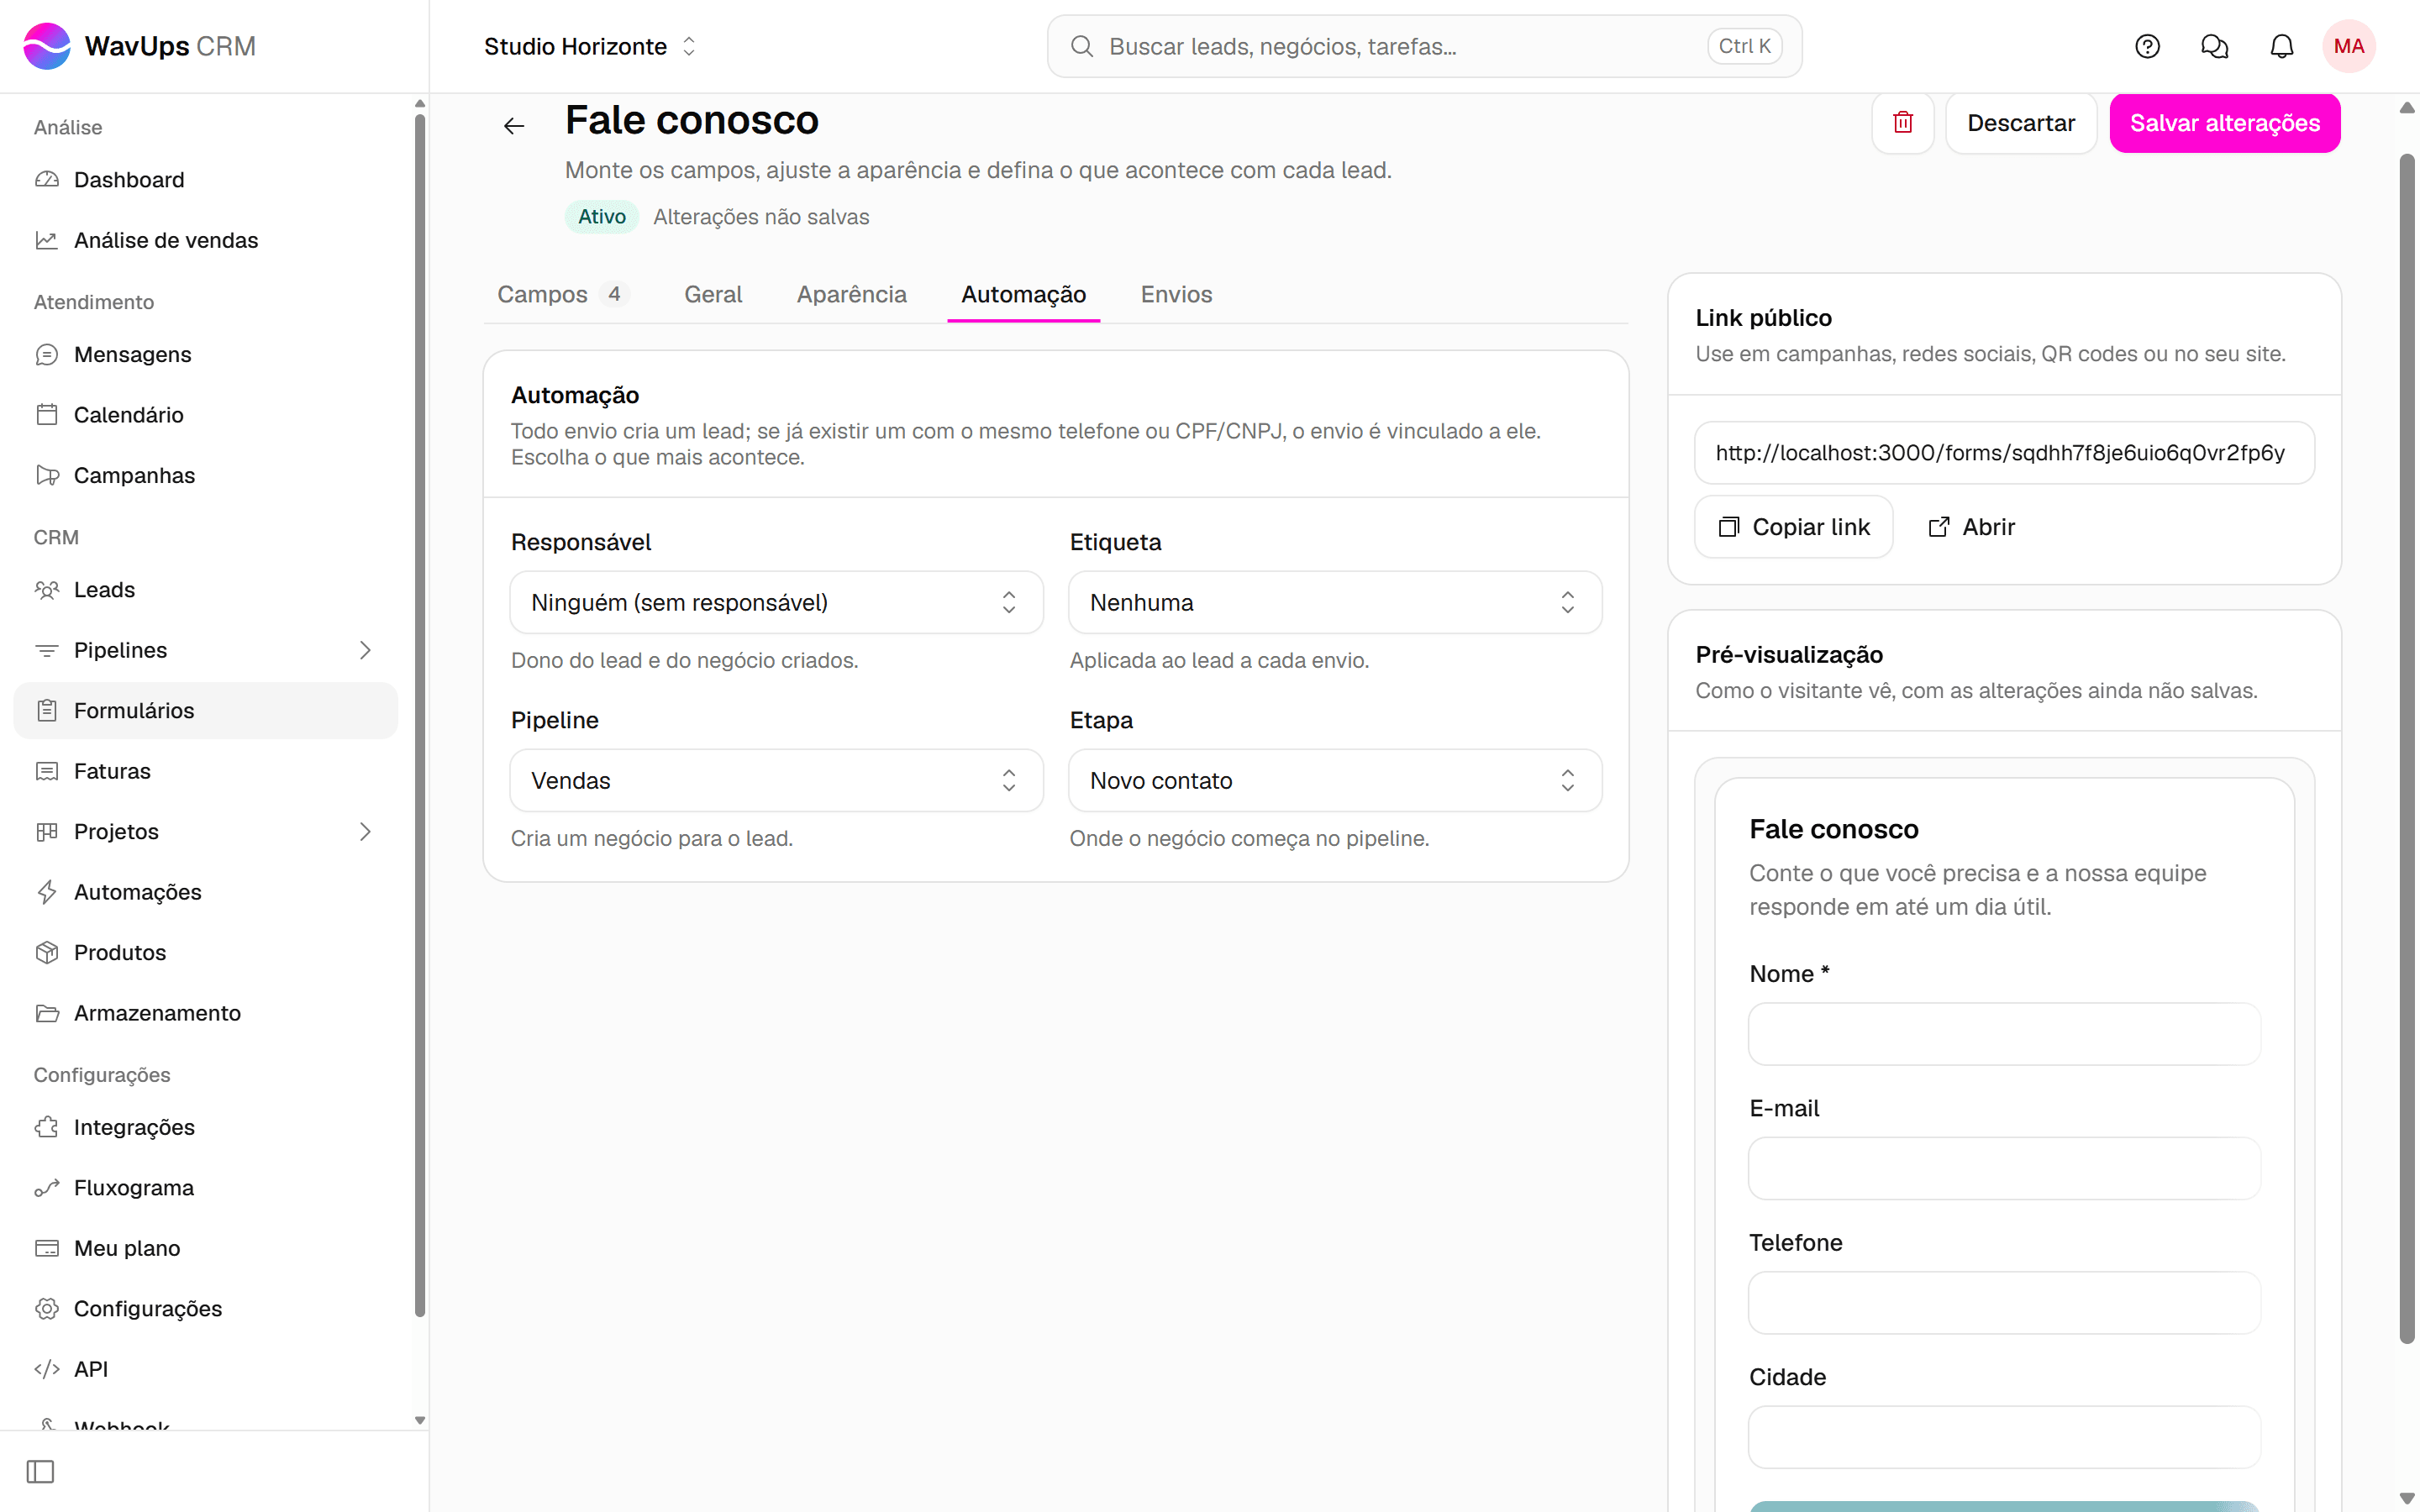Image resolution: width=2420 pixels, height=1512 pixels.
Task: Click the WavUps CRM logo
Action: coord(139,46)
